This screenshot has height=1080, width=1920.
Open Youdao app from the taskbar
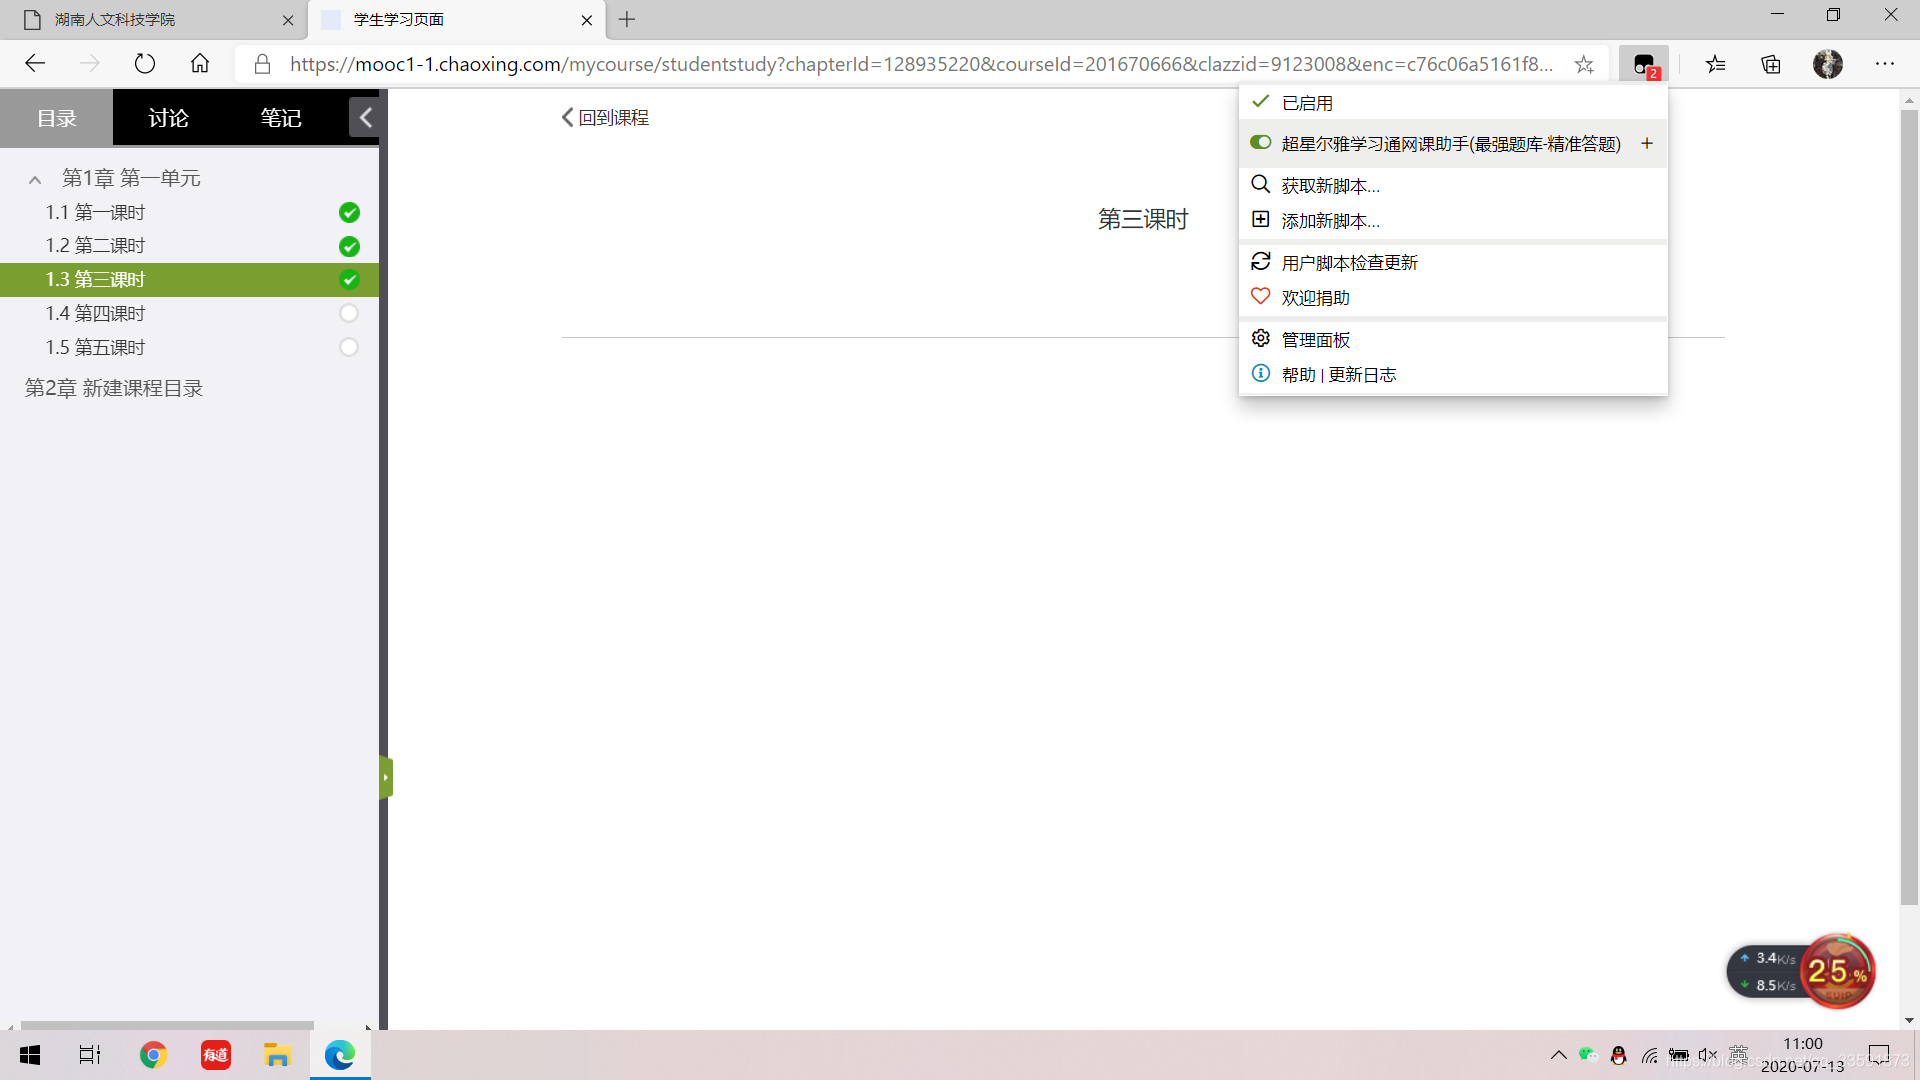[x=216, y=1055]
